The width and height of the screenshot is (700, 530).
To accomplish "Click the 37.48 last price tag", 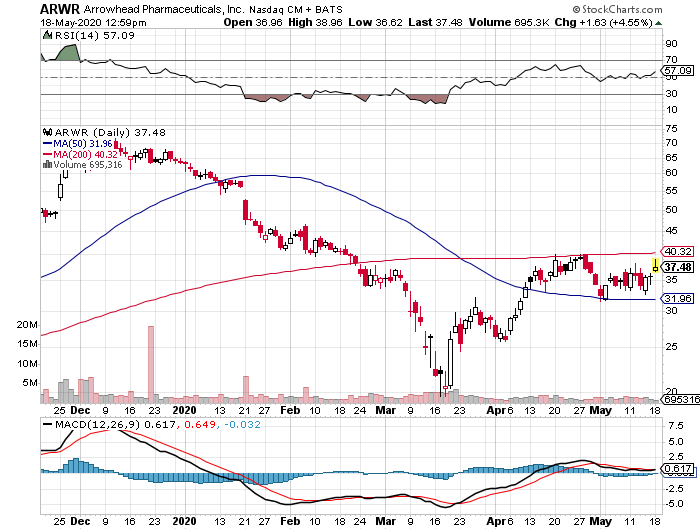I will pos(677,267).
